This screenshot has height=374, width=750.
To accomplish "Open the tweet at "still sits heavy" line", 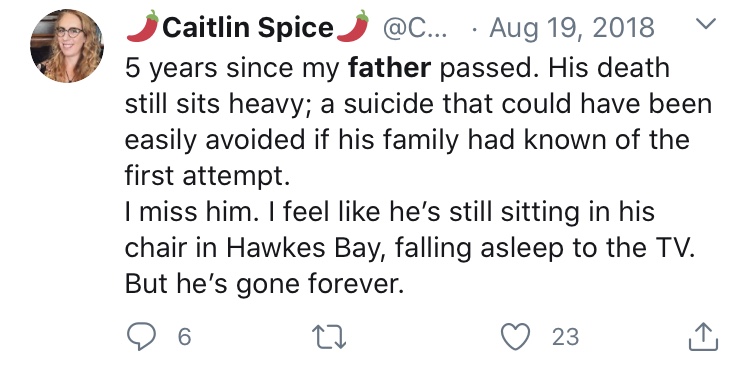I will click(x=419, y=104).
